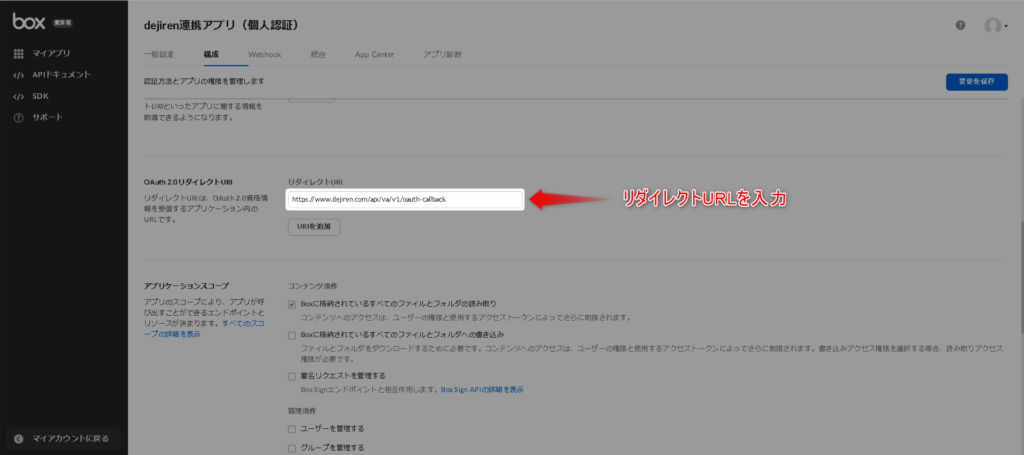Click the サポート question mark icon

(18, 118)
